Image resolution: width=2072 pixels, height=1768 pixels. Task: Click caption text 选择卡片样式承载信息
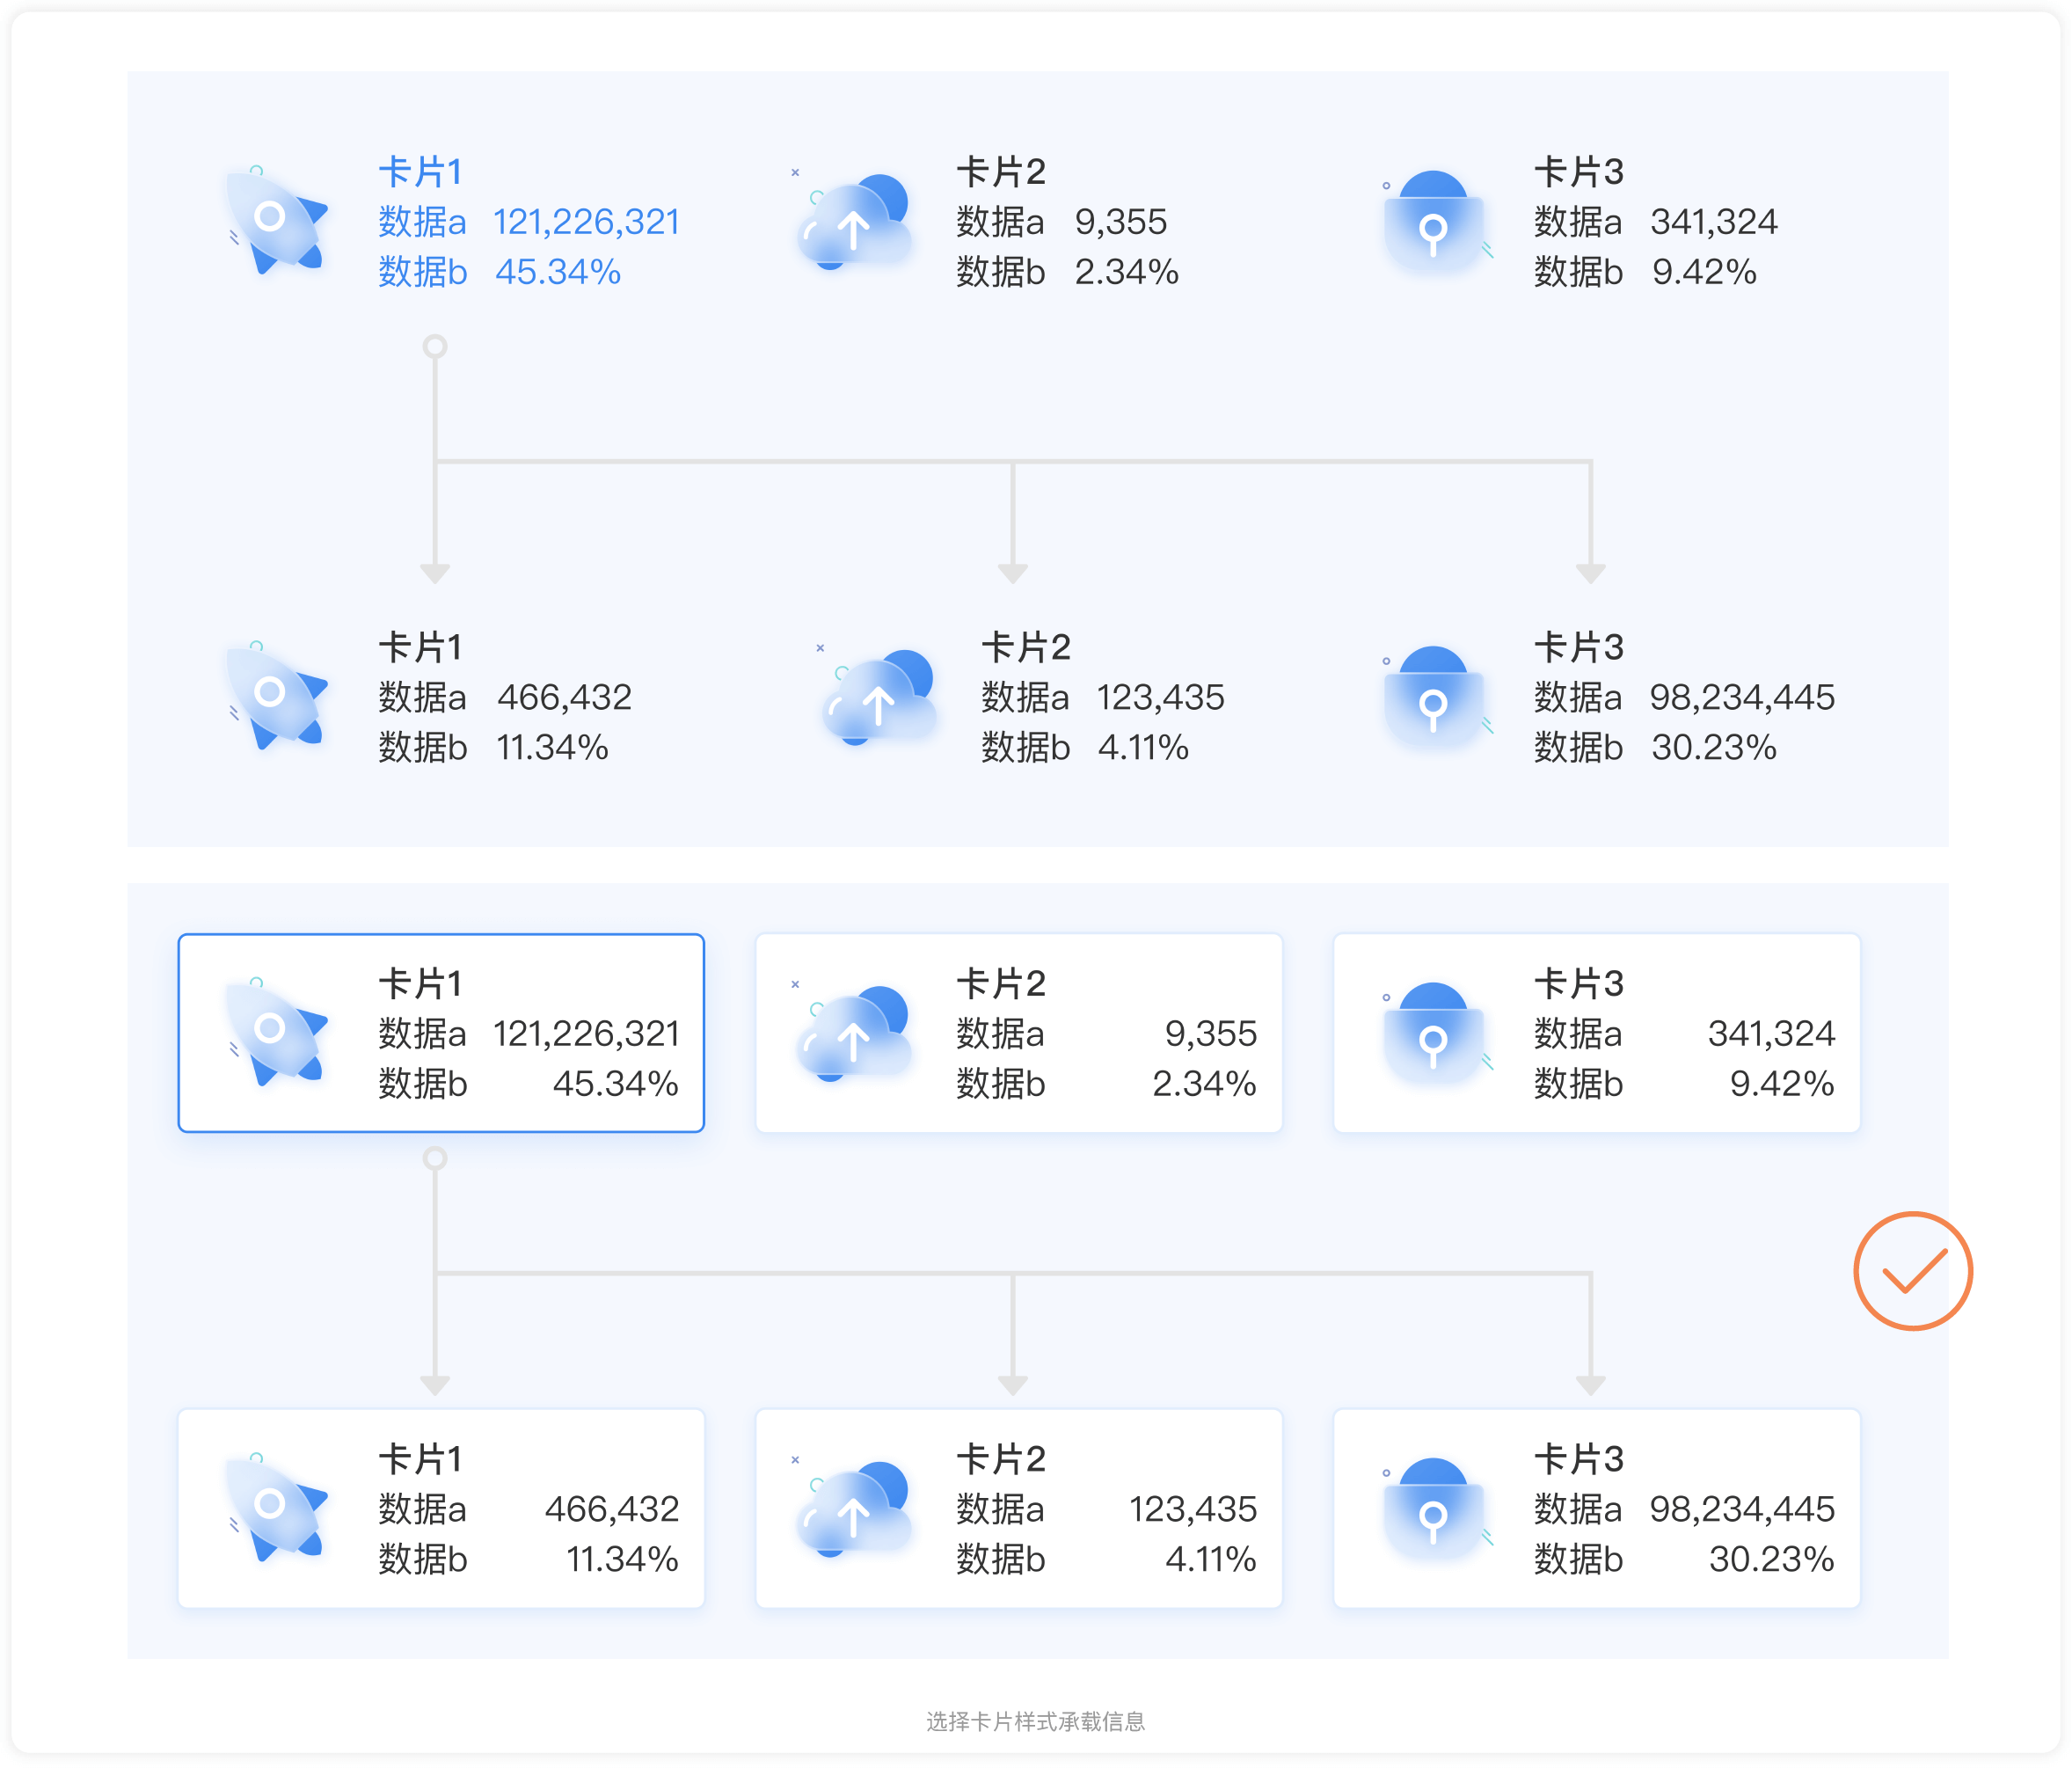tap(1035, 1721)
